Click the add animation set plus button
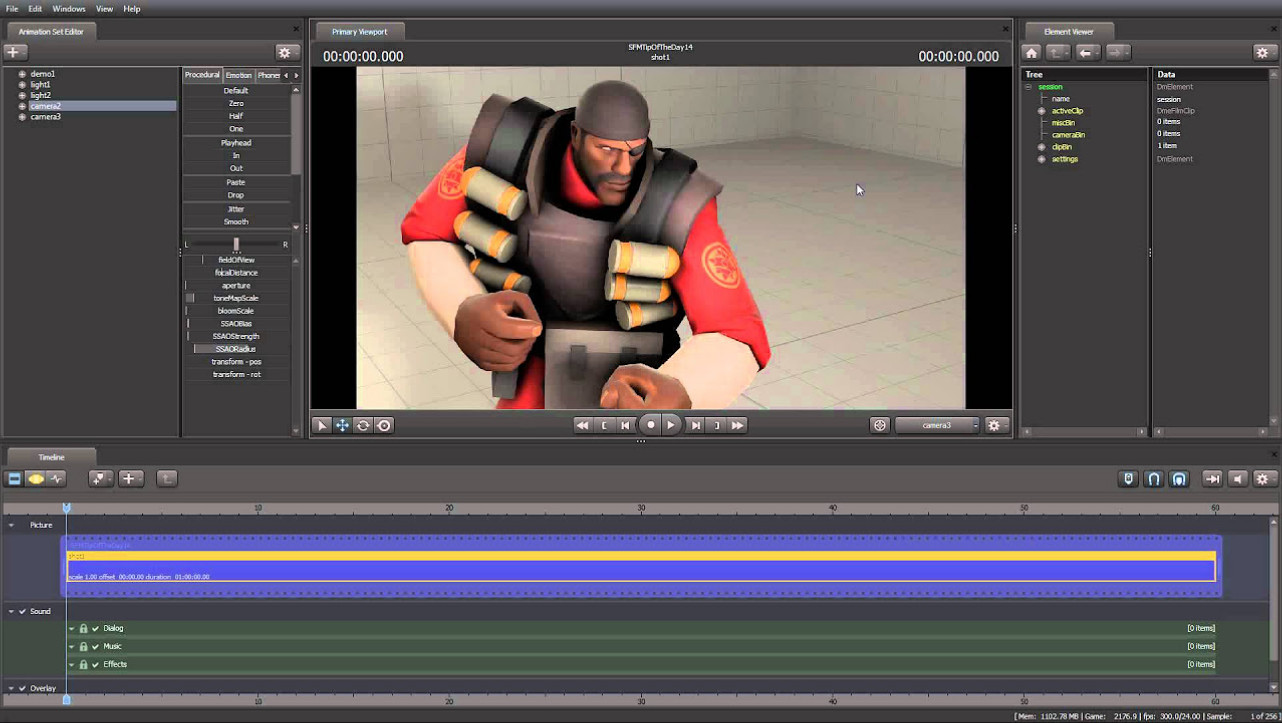 (x=15, y=52)
